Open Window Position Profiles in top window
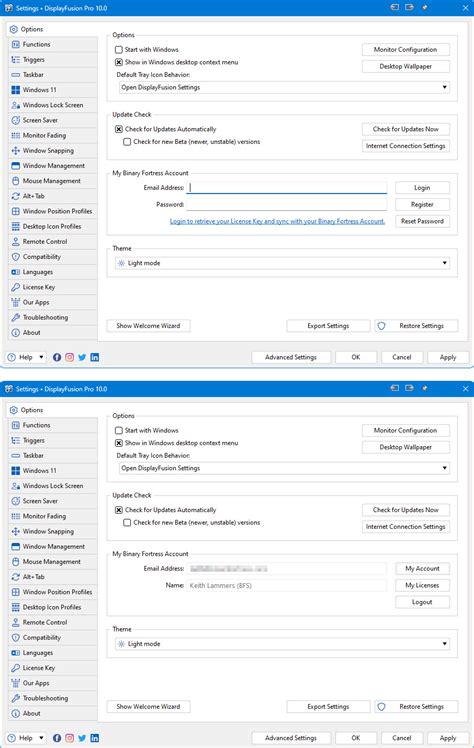The height and width of the screenshot is (748, 474). [x=52, y=211]
